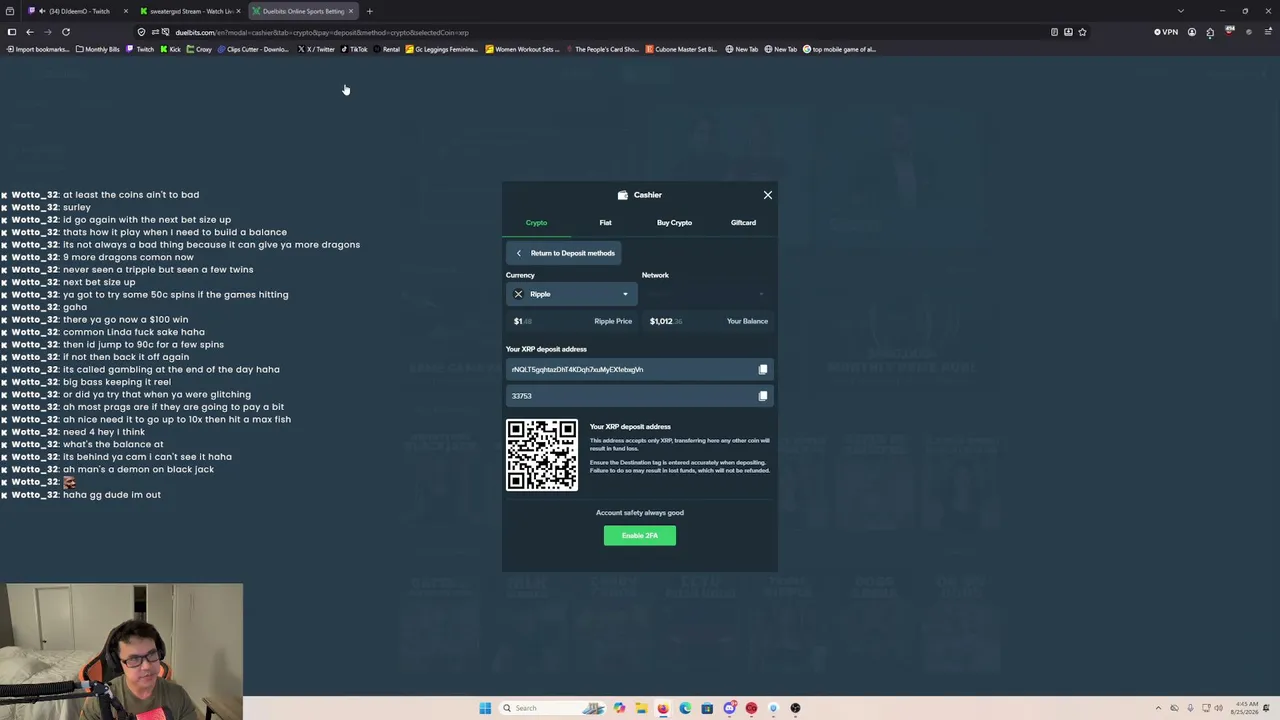This screenshot has width=1280, height=720.
Task: Select the XRP deposit address field
Action: click(639, 370)
